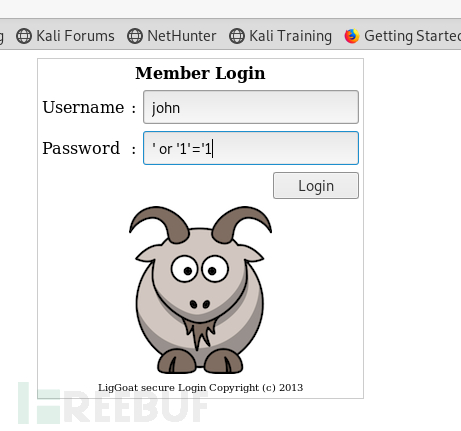Open the NetHunter bookmark label
461x431 pixels.
(182, 36)
